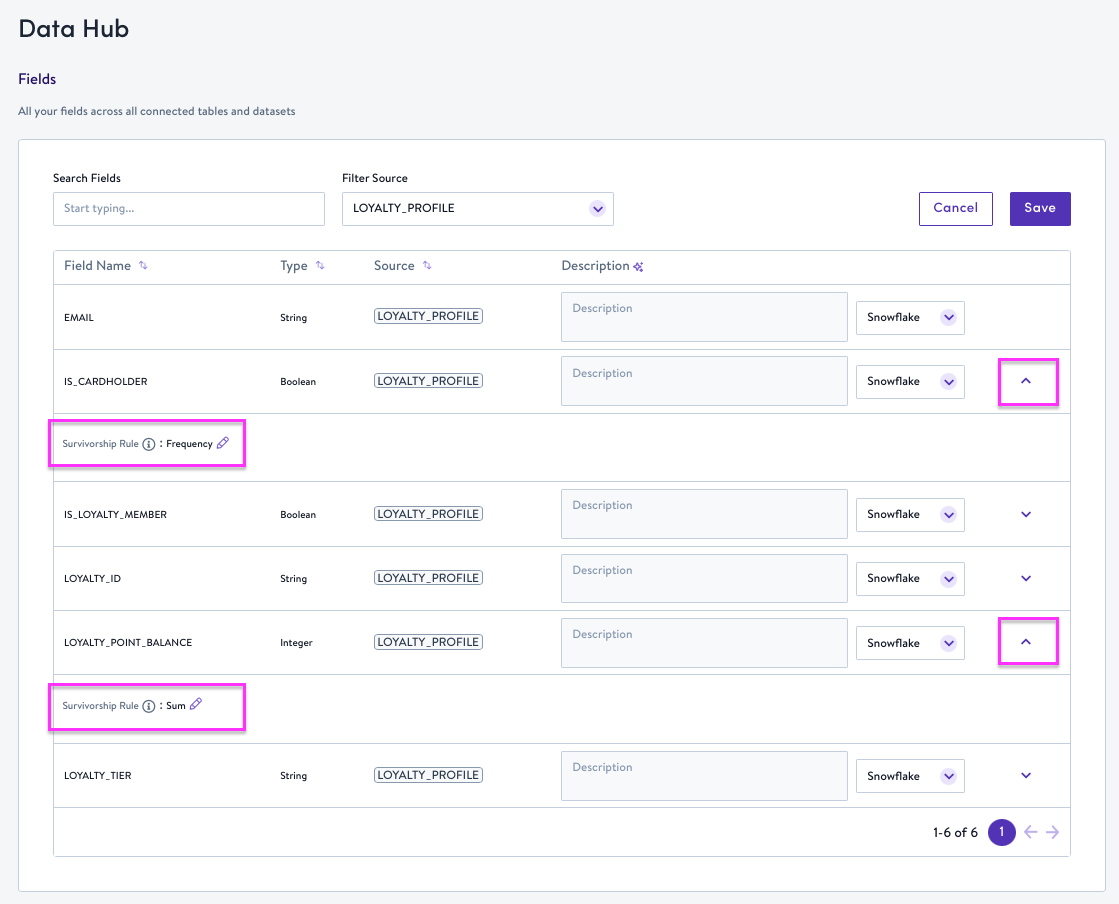Click the Save button

click(x=1040, y=209)
